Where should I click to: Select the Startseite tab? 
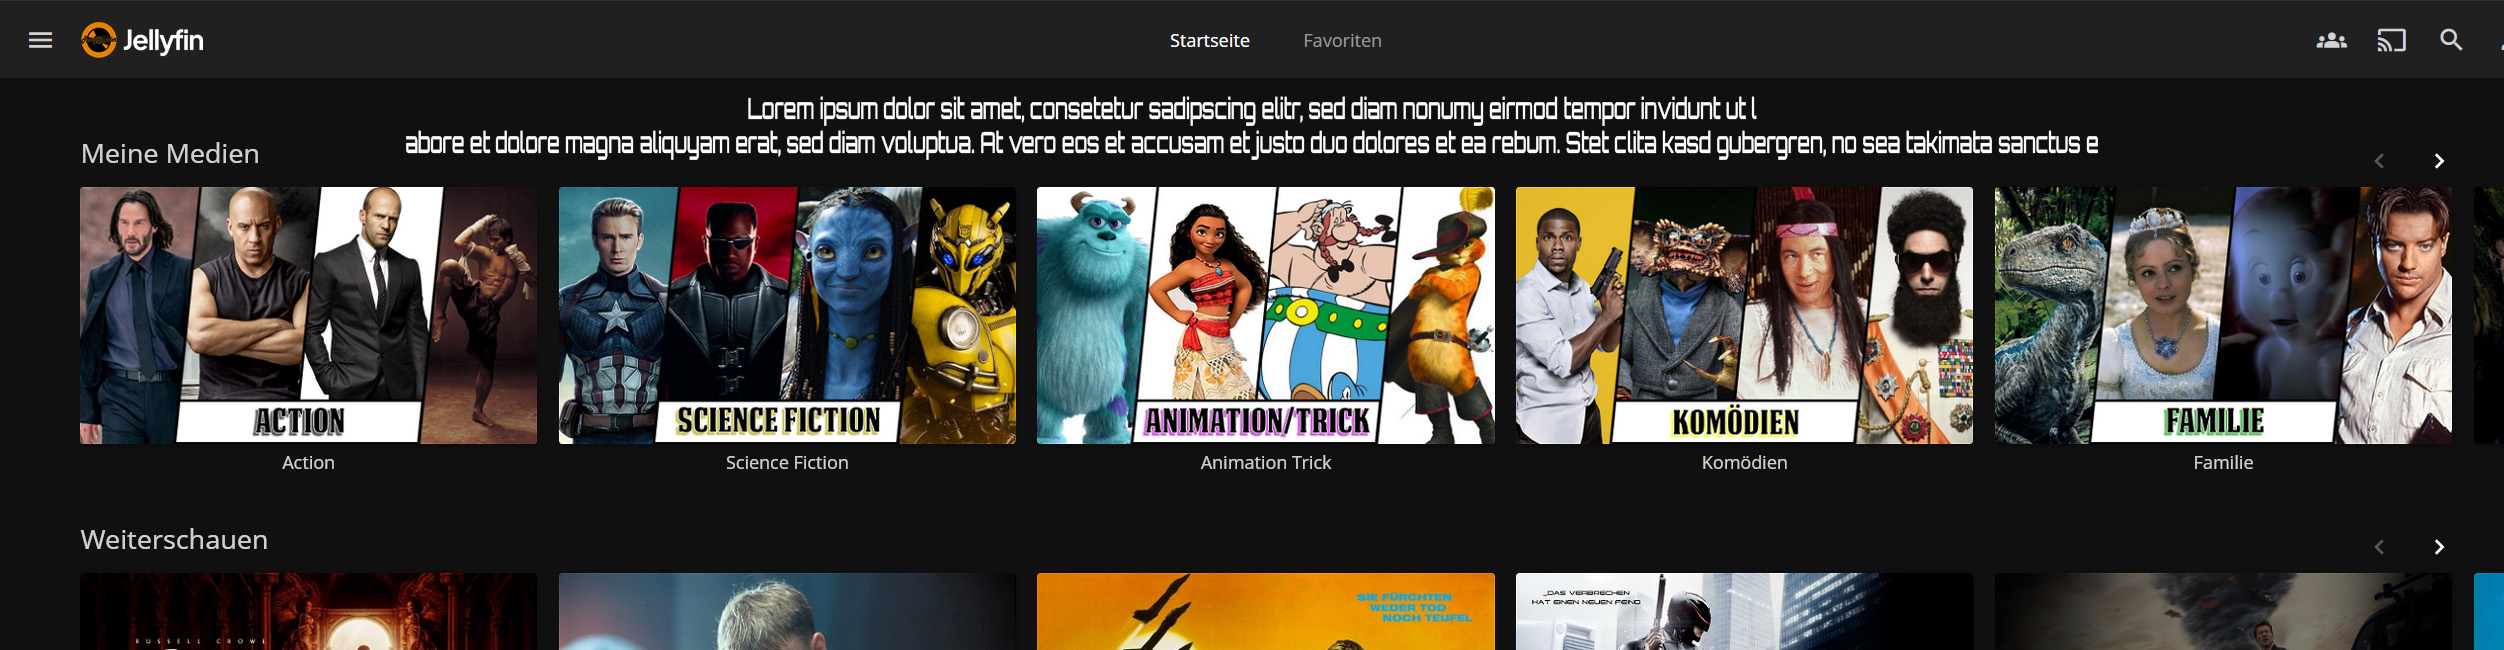pos(1210,41)
